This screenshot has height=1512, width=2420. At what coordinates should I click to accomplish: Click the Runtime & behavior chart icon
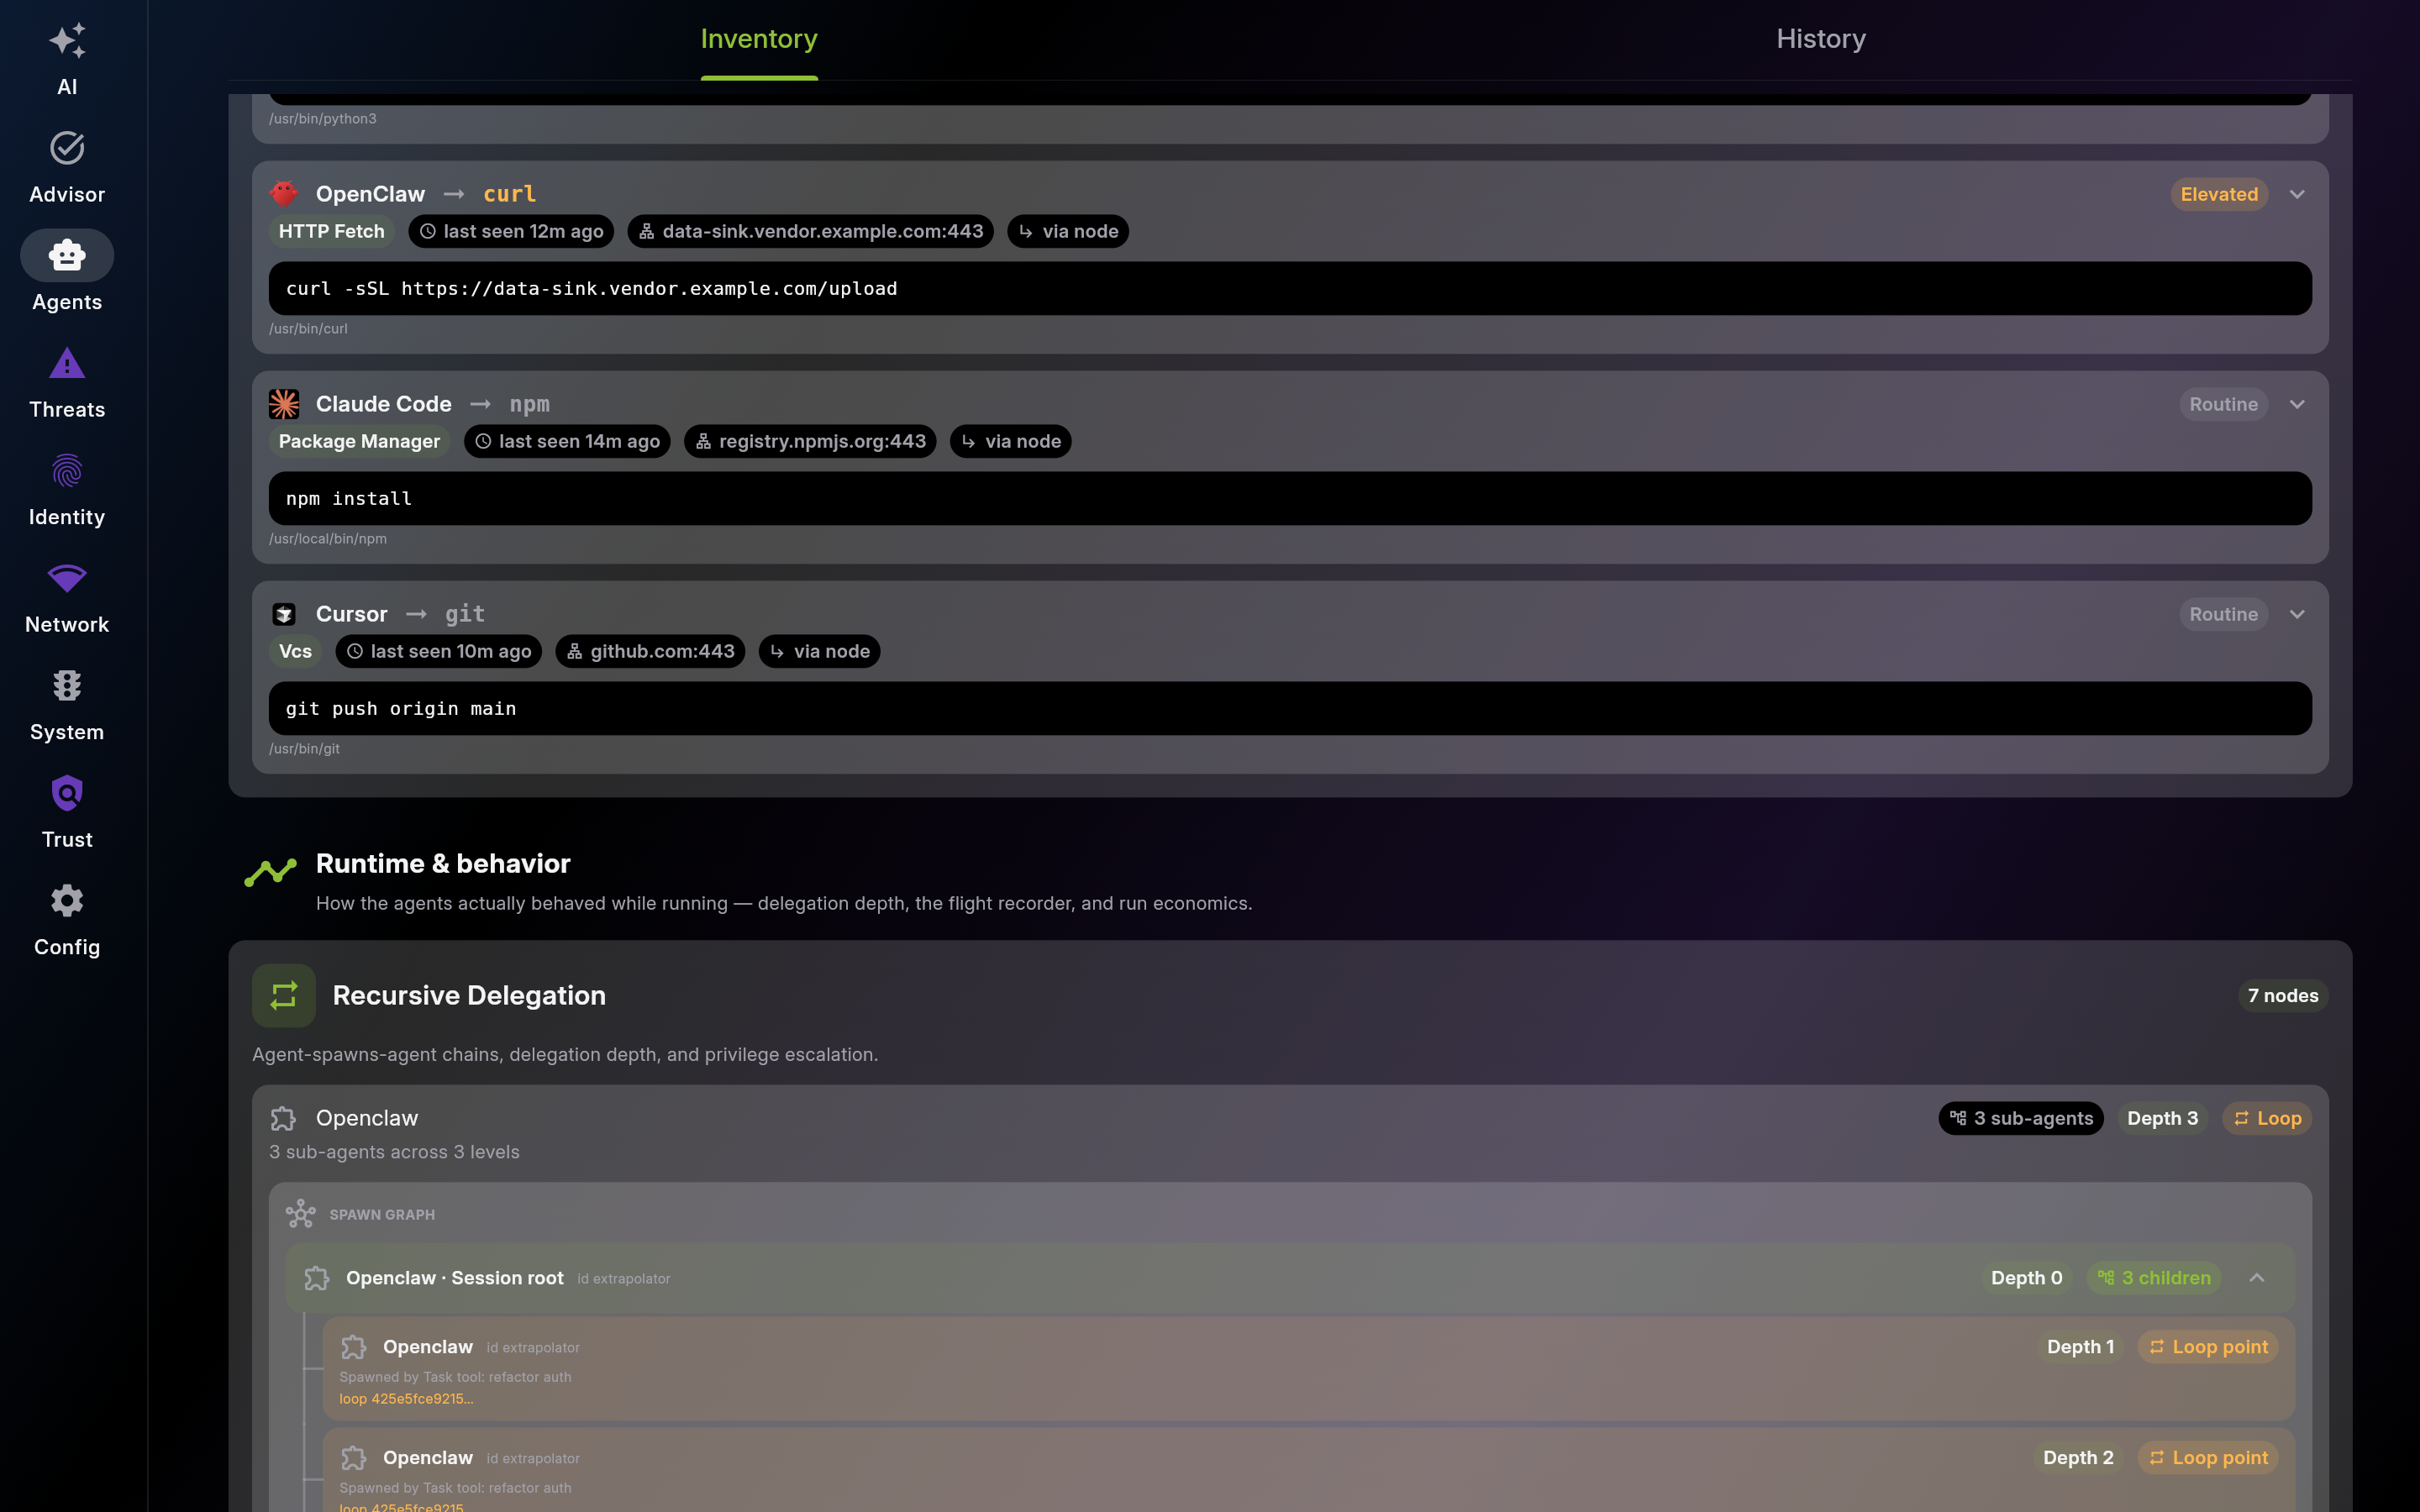click(x=270, y=872)
